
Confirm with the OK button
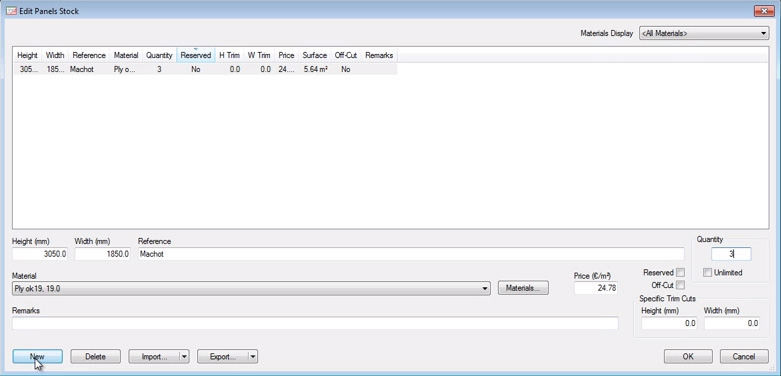(688, 357)
